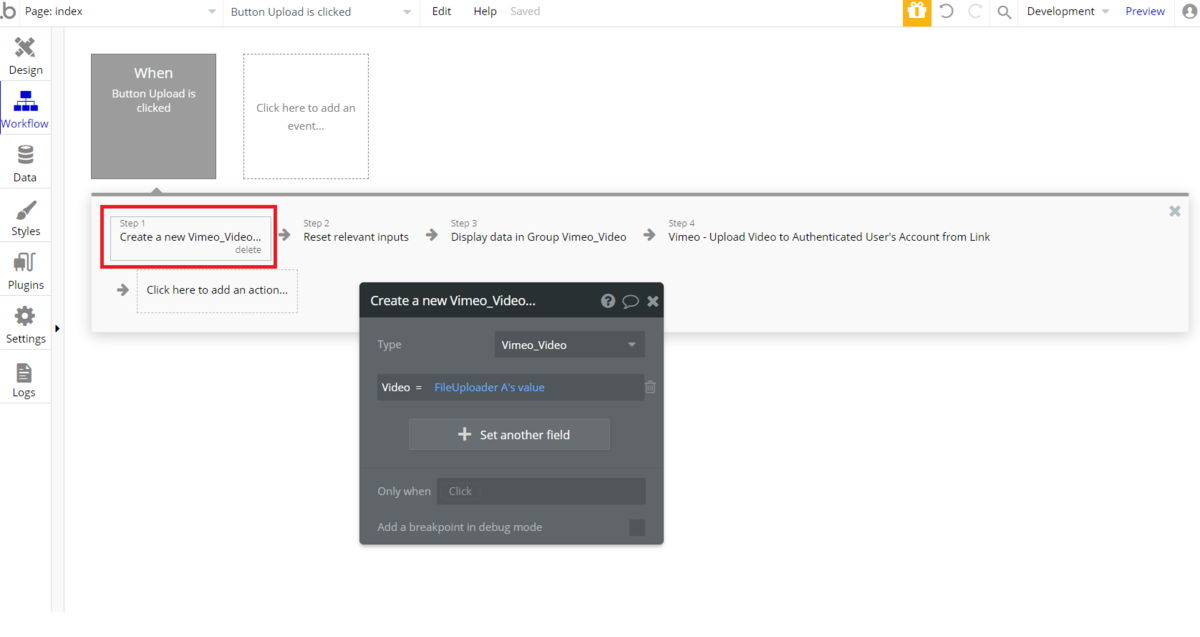Open the Settings tab in sidebar
This screenshot has height=637, width=1200.
coord(25,325)
